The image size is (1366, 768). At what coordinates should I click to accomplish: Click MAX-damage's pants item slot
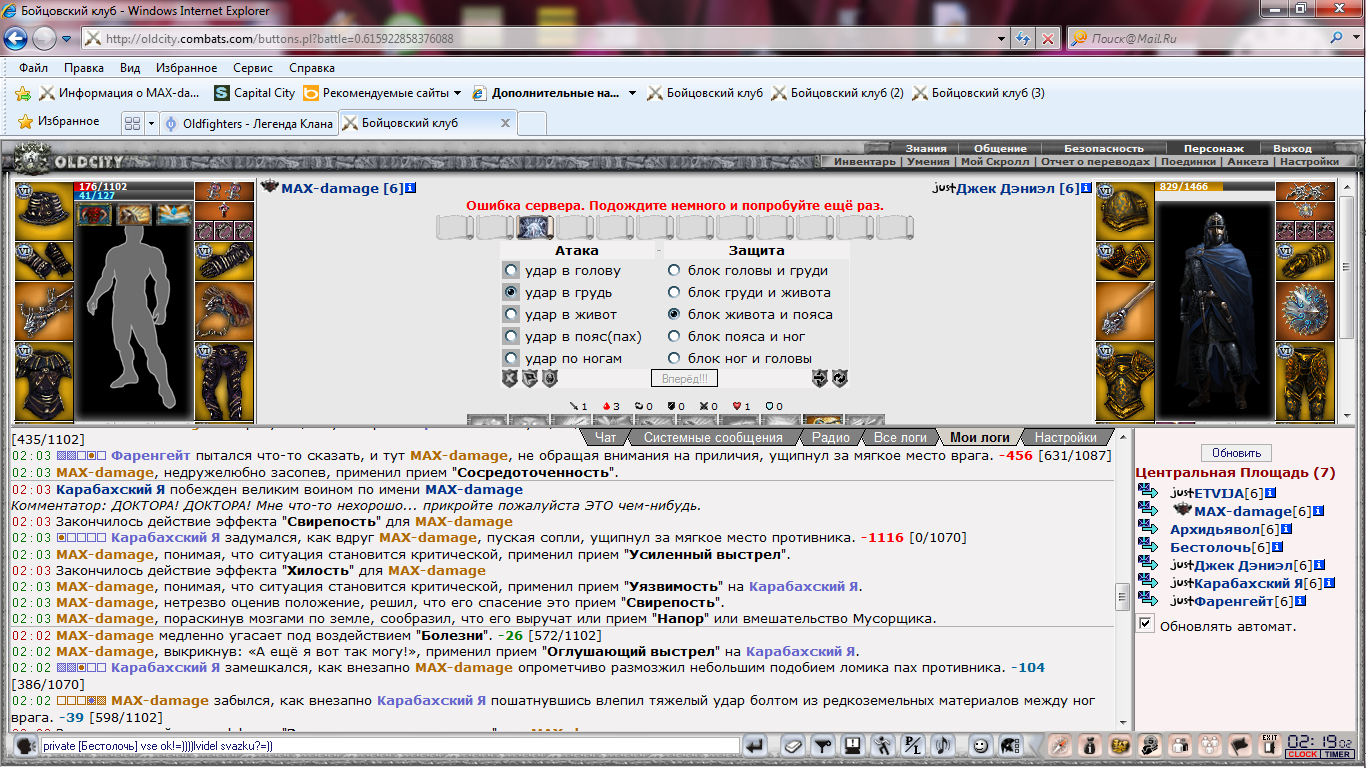click(x=223, y=381)
